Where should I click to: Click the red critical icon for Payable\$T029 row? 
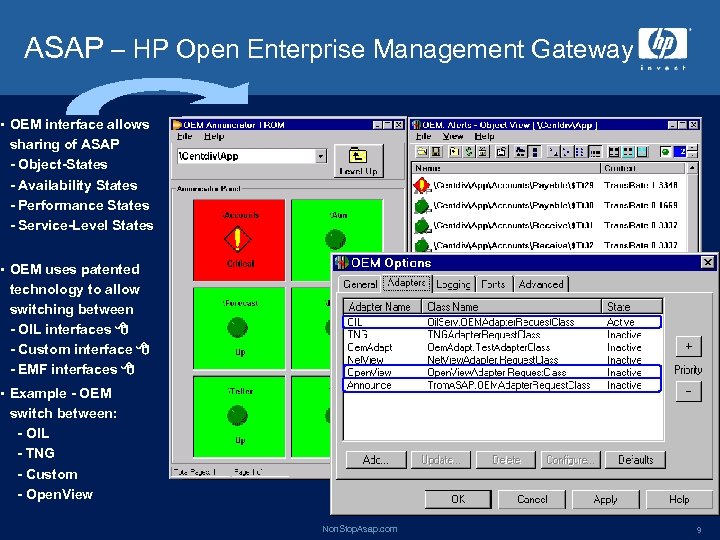coord(421,185)
